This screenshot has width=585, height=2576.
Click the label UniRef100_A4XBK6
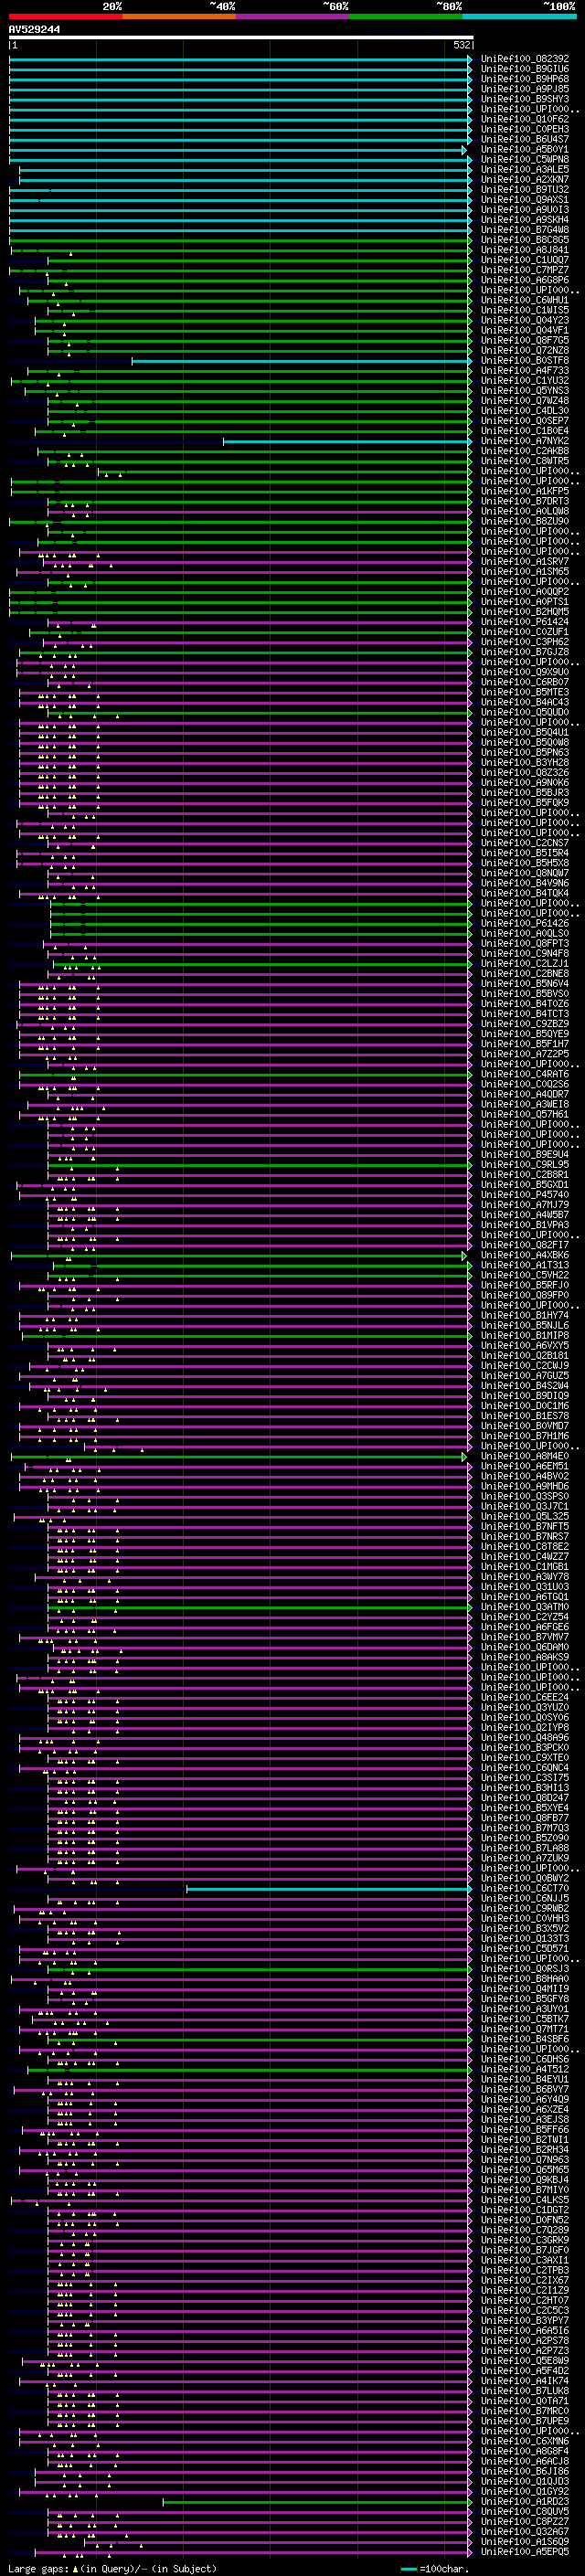pyautogui.click(x=525, y=1255)
